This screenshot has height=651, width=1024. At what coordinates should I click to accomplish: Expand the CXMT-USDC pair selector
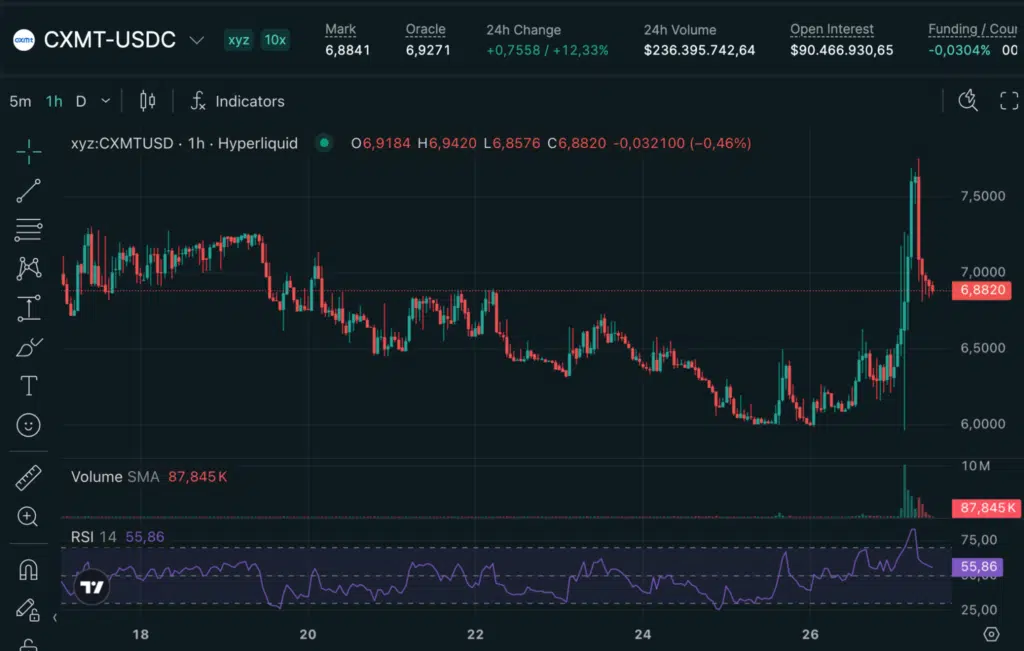pyautogui.click(x=197, y=40)
